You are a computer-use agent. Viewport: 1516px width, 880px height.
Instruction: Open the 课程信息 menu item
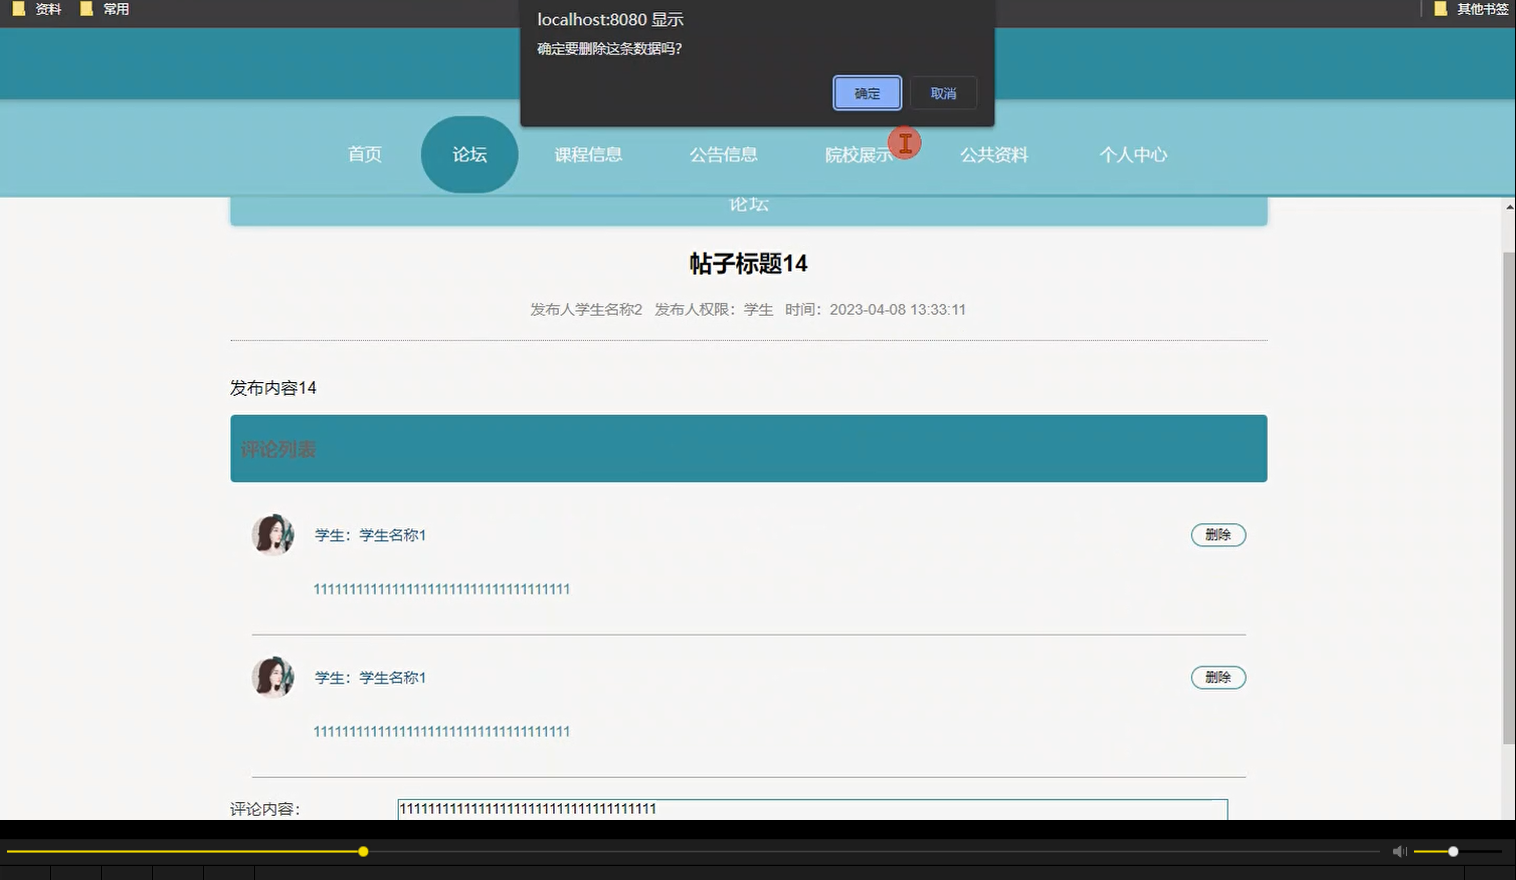[x=589, y=154]
